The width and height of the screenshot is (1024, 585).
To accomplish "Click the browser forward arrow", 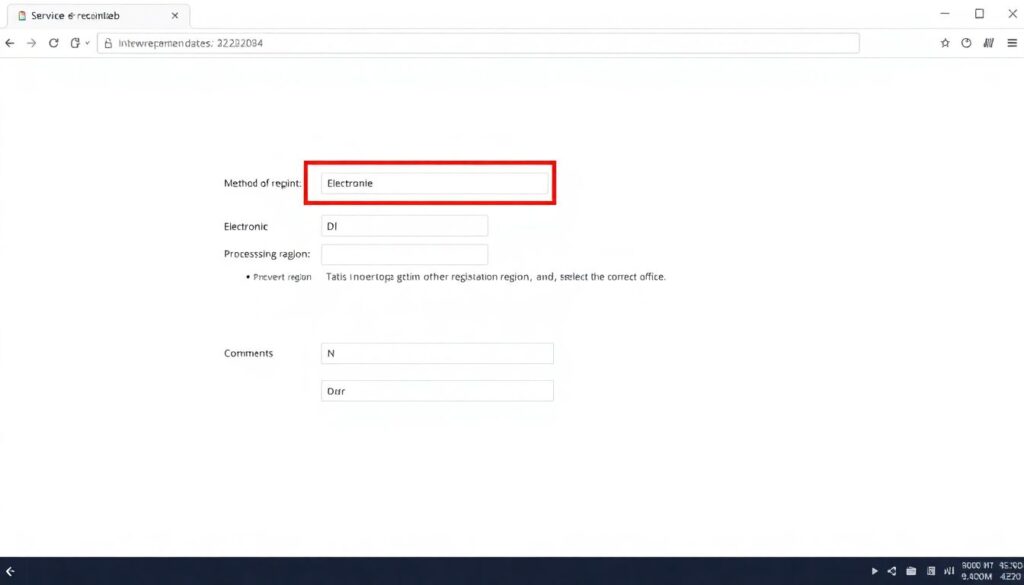I will coord(31,44).
